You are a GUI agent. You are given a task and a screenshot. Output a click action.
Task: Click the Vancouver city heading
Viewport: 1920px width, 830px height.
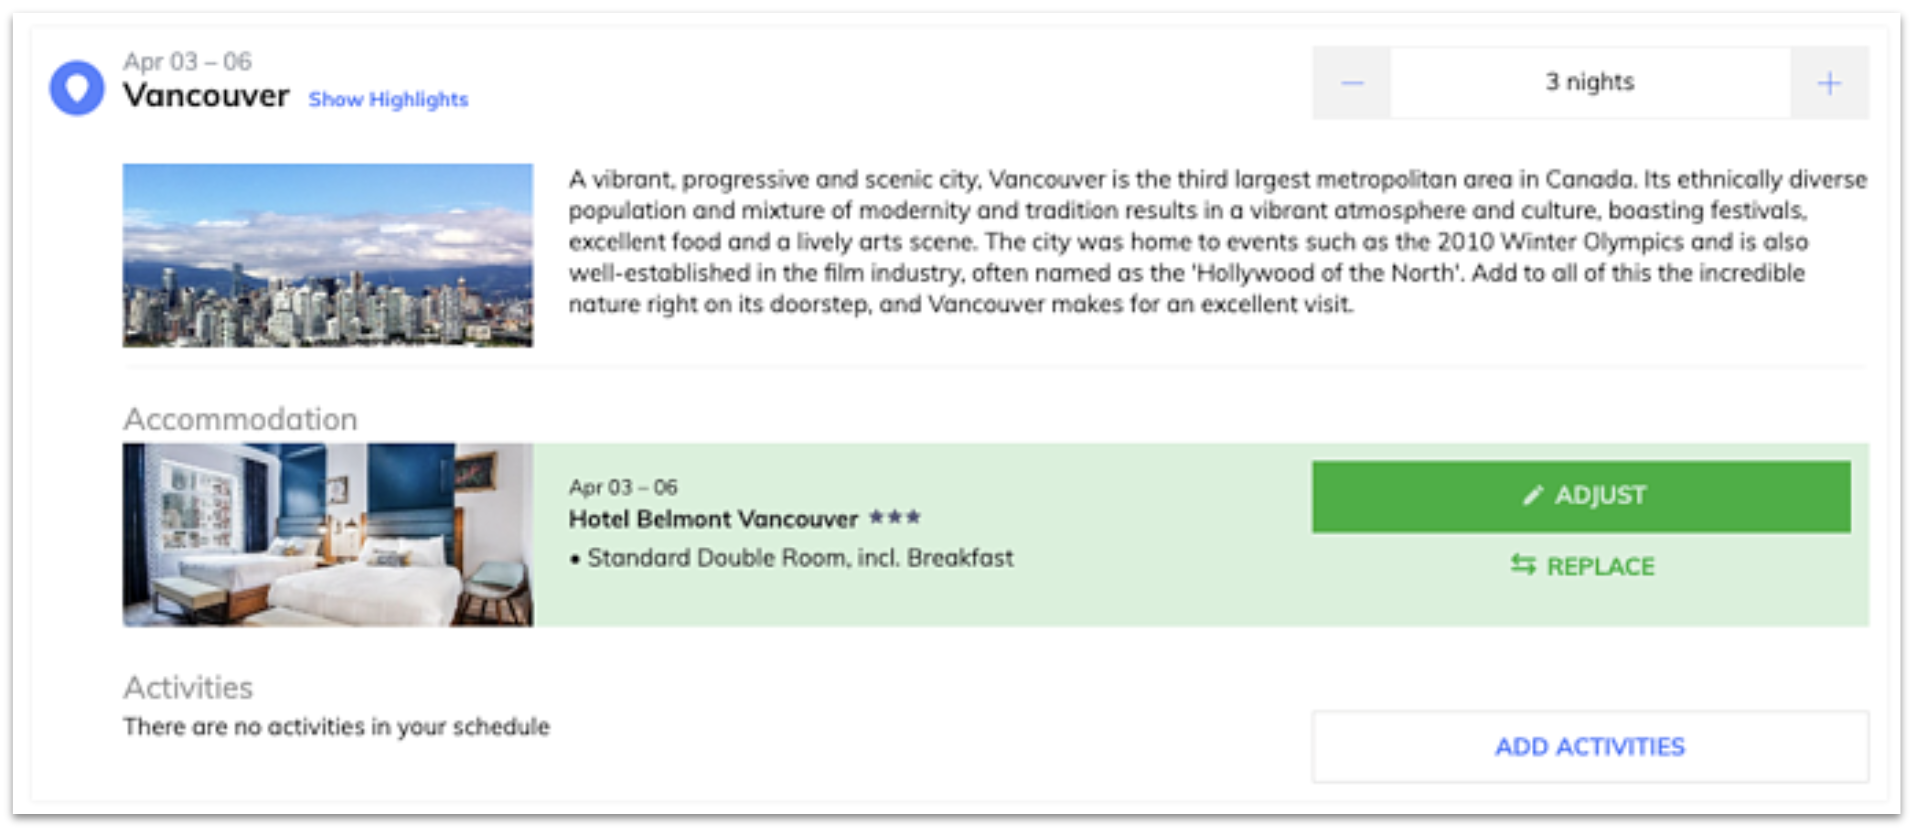click(206, 96)
